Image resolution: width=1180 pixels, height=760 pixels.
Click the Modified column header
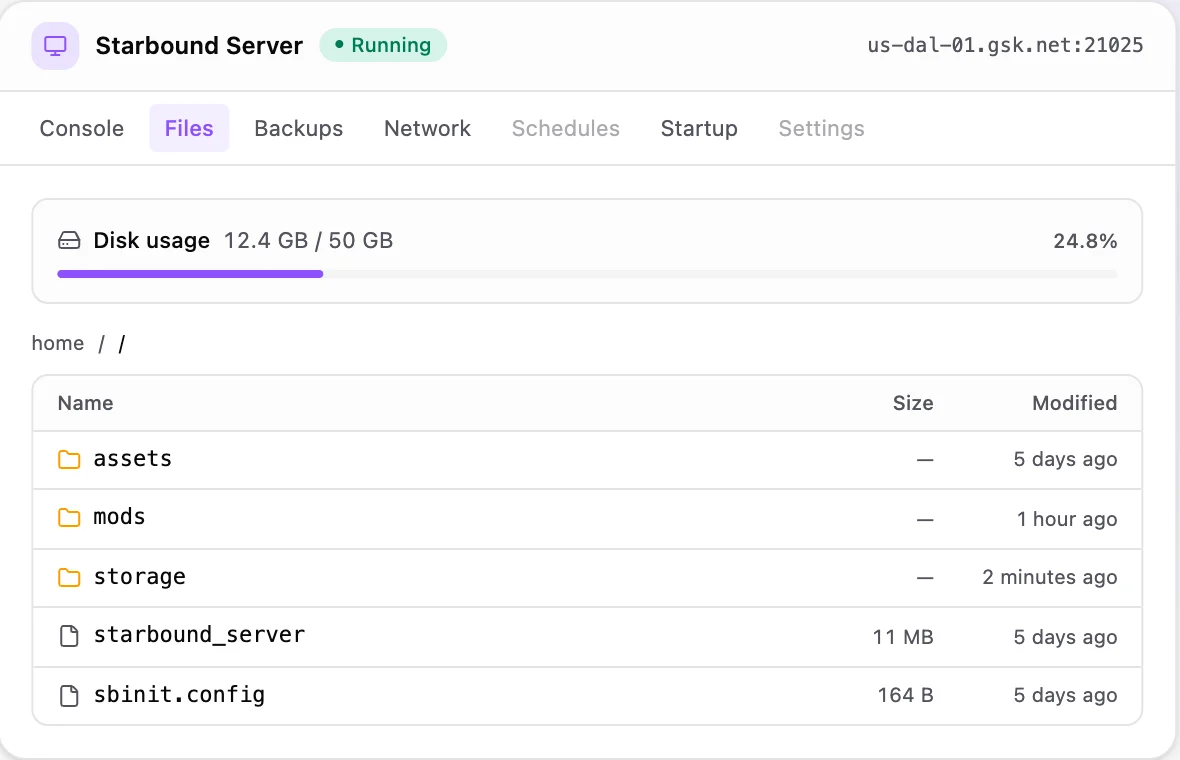[1074, 403]
